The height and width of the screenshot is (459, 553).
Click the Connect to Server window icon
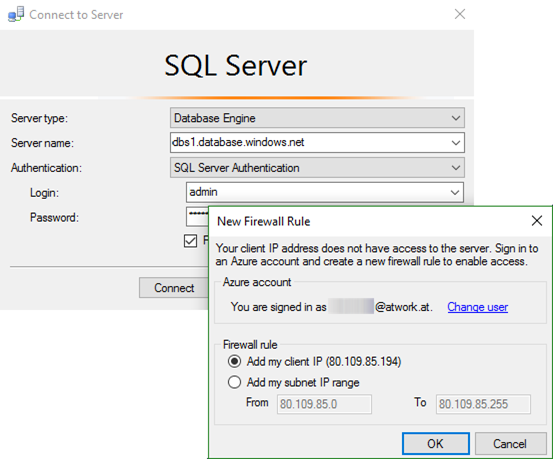pos(16,14)
